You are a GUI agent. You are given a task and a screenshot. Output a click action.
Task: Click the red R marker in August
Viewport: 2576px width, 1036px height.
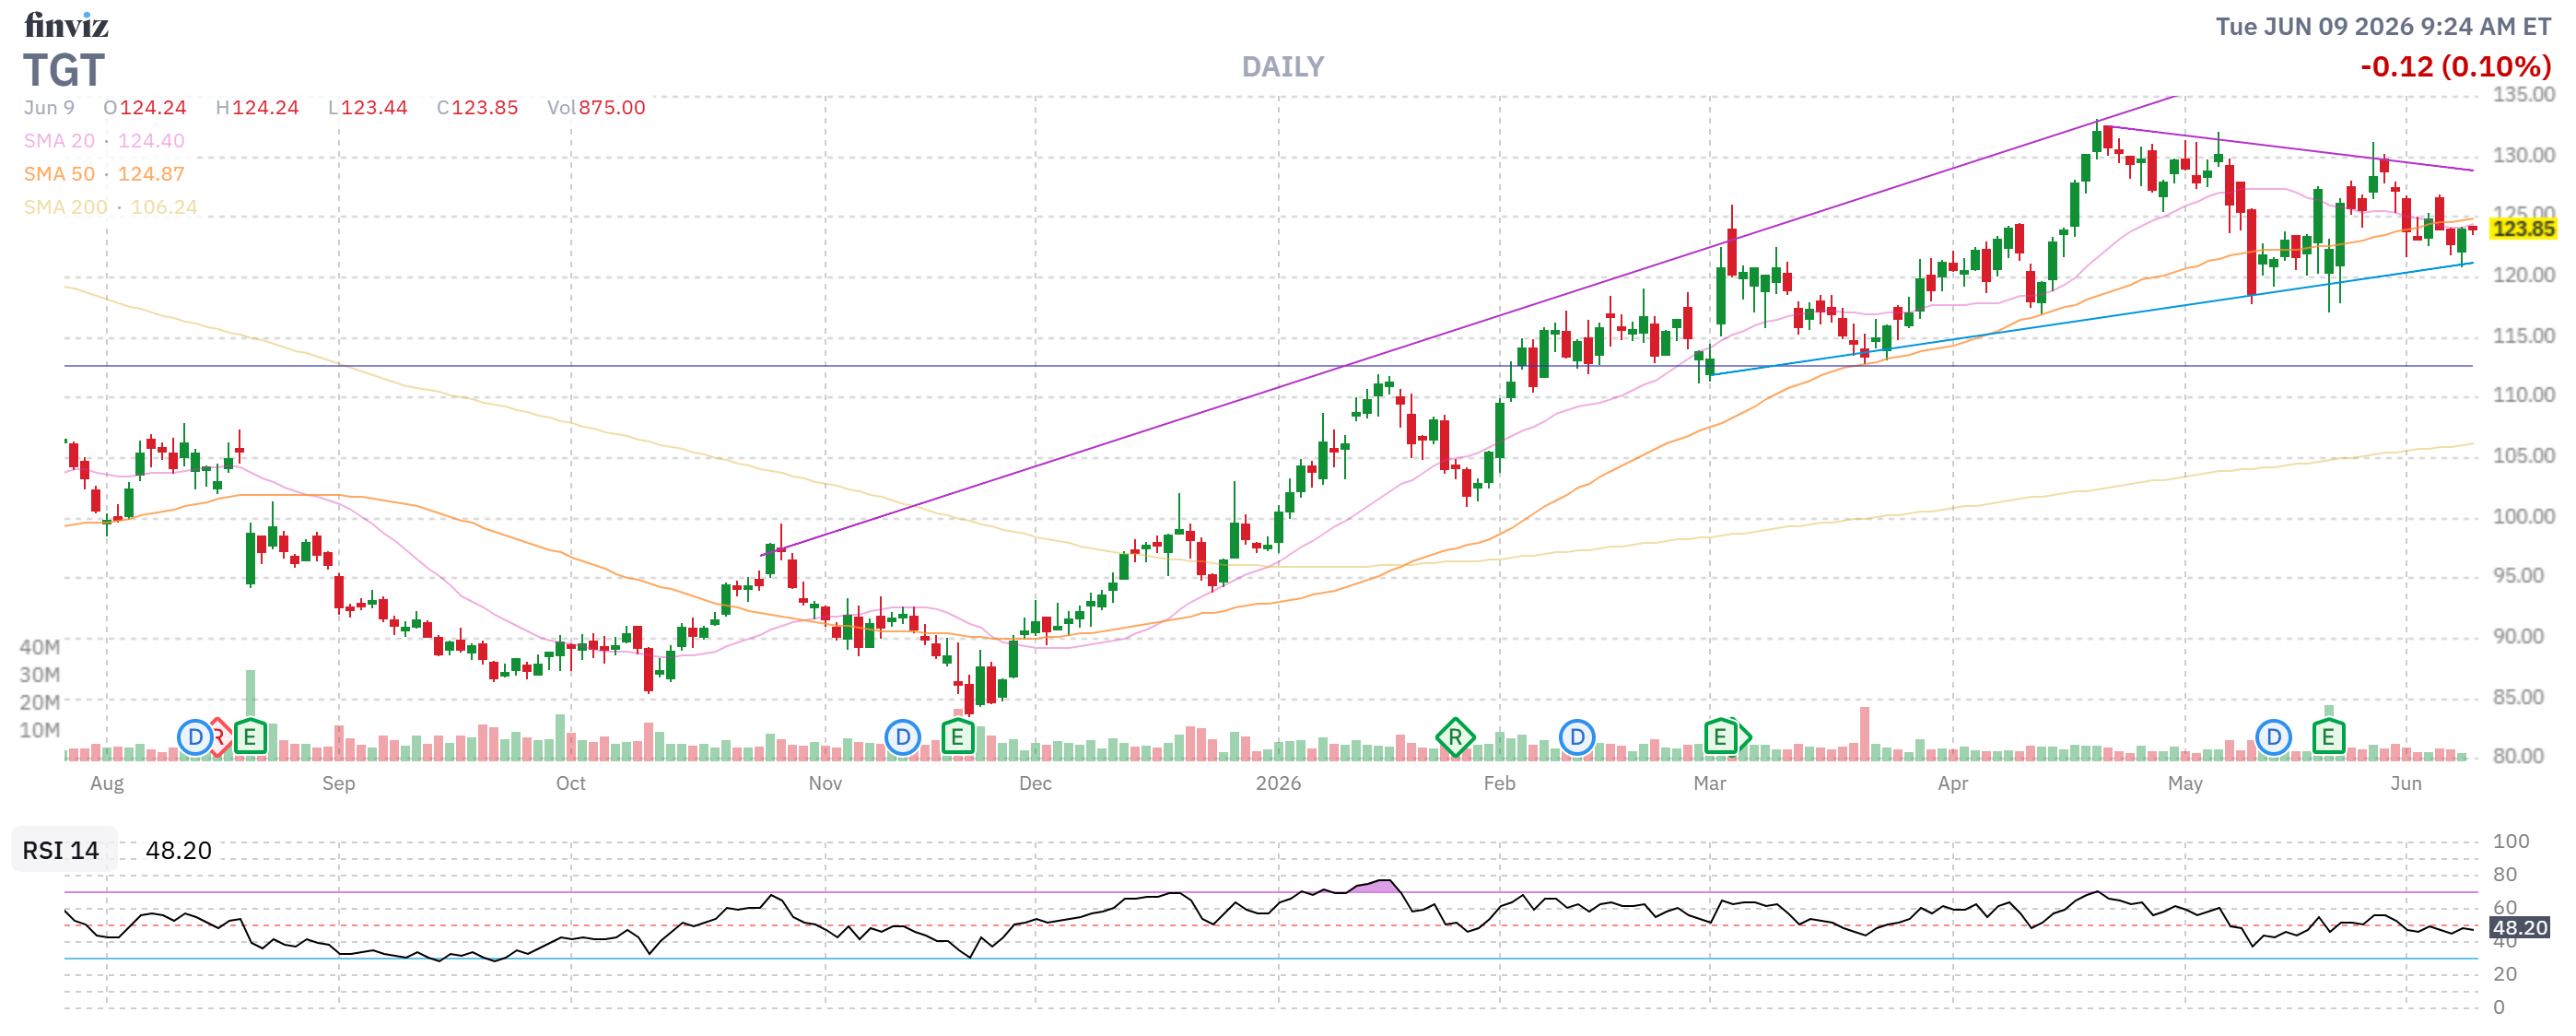click(x=222, y=738)
